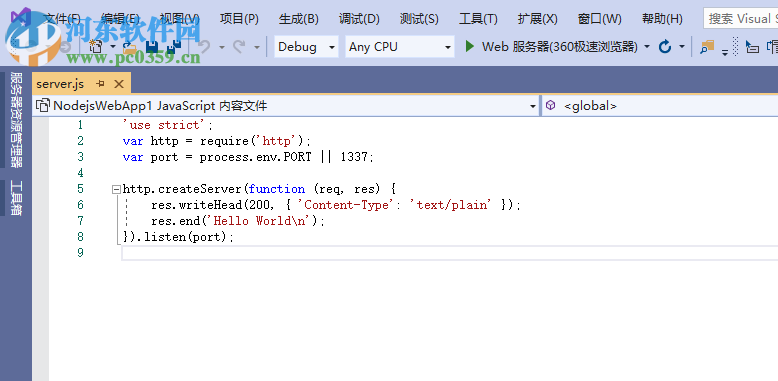
Task: Place cursor on empty line 9
Action: click(x=450, y=253)
